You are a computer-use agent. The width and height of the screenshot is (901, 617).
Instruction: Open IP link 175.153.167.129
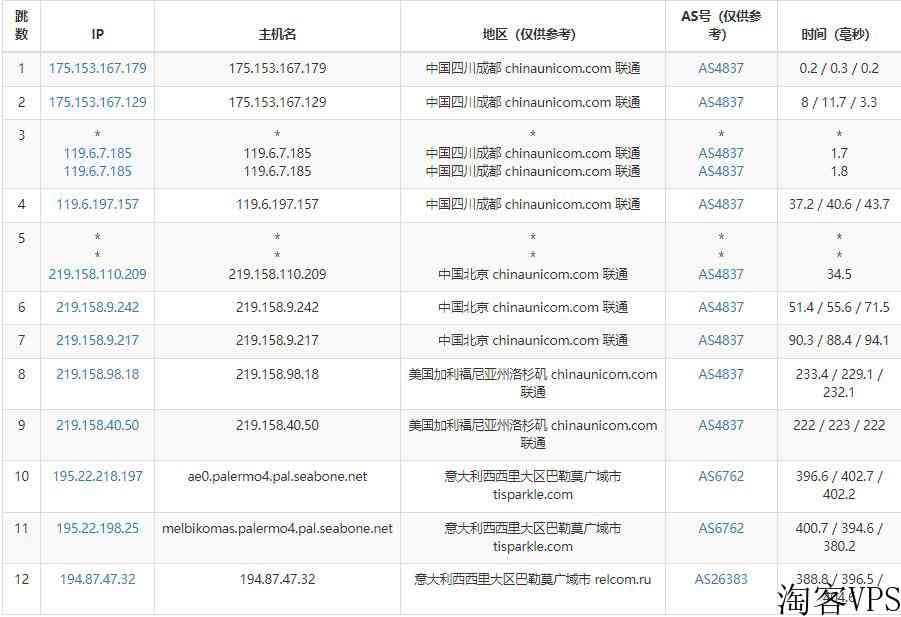pos(97,102)
